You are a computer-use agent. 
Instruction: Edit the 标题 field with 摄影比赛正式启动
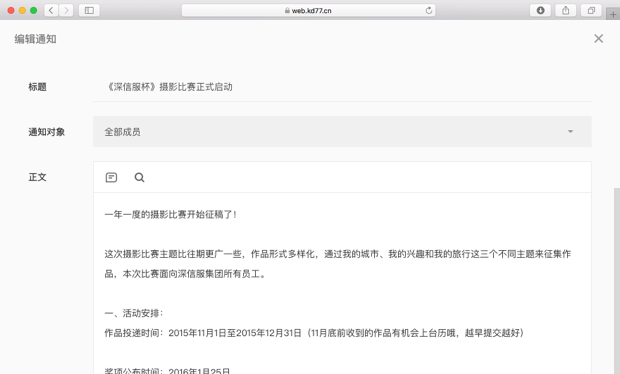(x=342, y=87)
